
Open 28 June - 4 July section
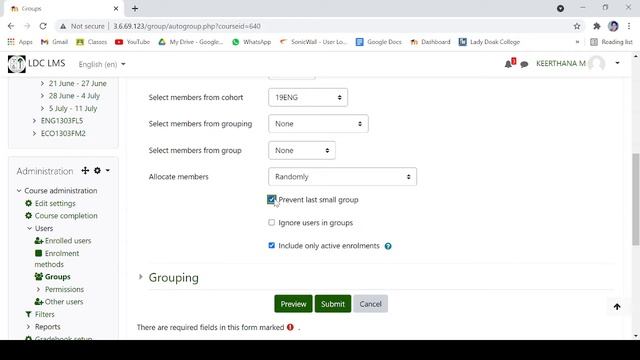[x=74, y=96]
